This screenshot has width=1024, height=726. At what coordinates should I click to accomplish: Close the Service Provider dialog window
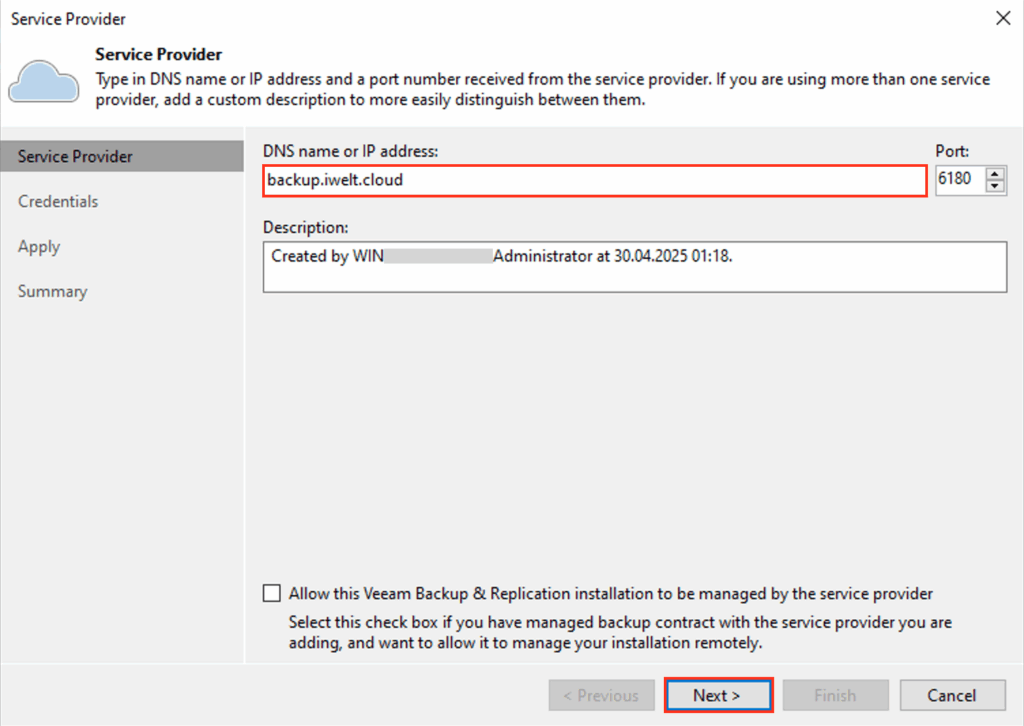point(1003,18)
